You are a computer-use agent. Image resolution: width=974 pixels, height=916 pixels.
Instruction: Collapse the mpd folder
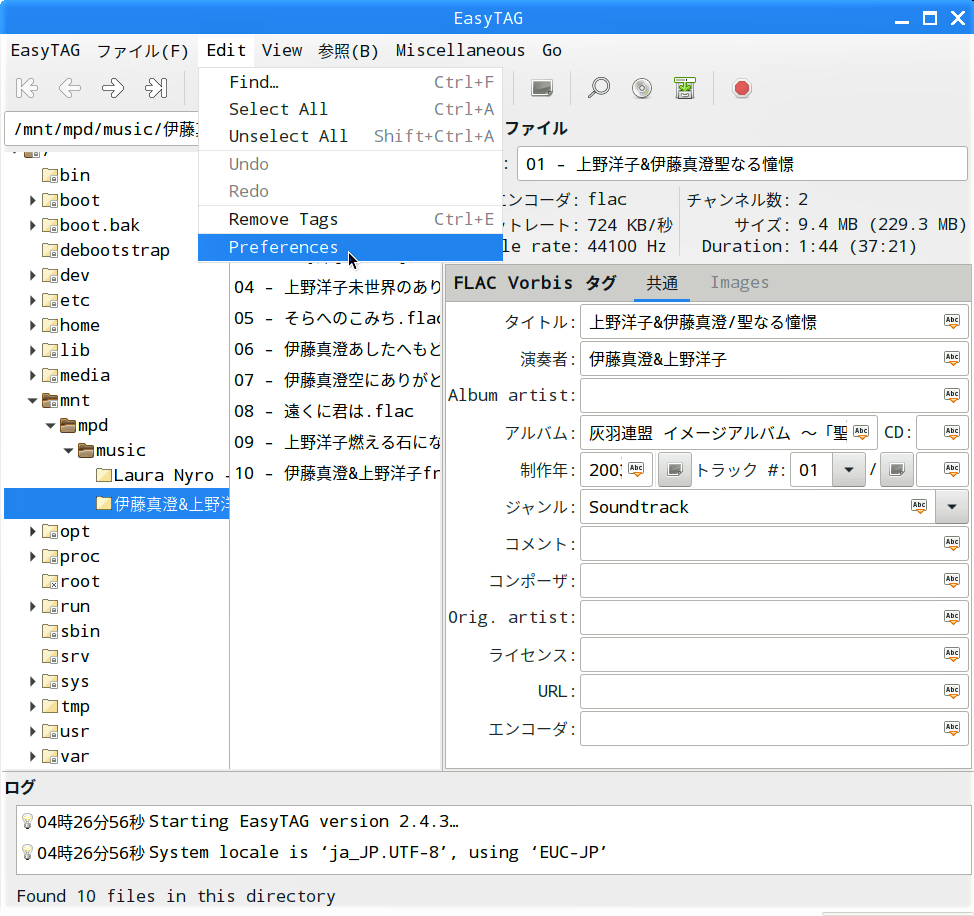pyautogui.click(x=50, y=425)
